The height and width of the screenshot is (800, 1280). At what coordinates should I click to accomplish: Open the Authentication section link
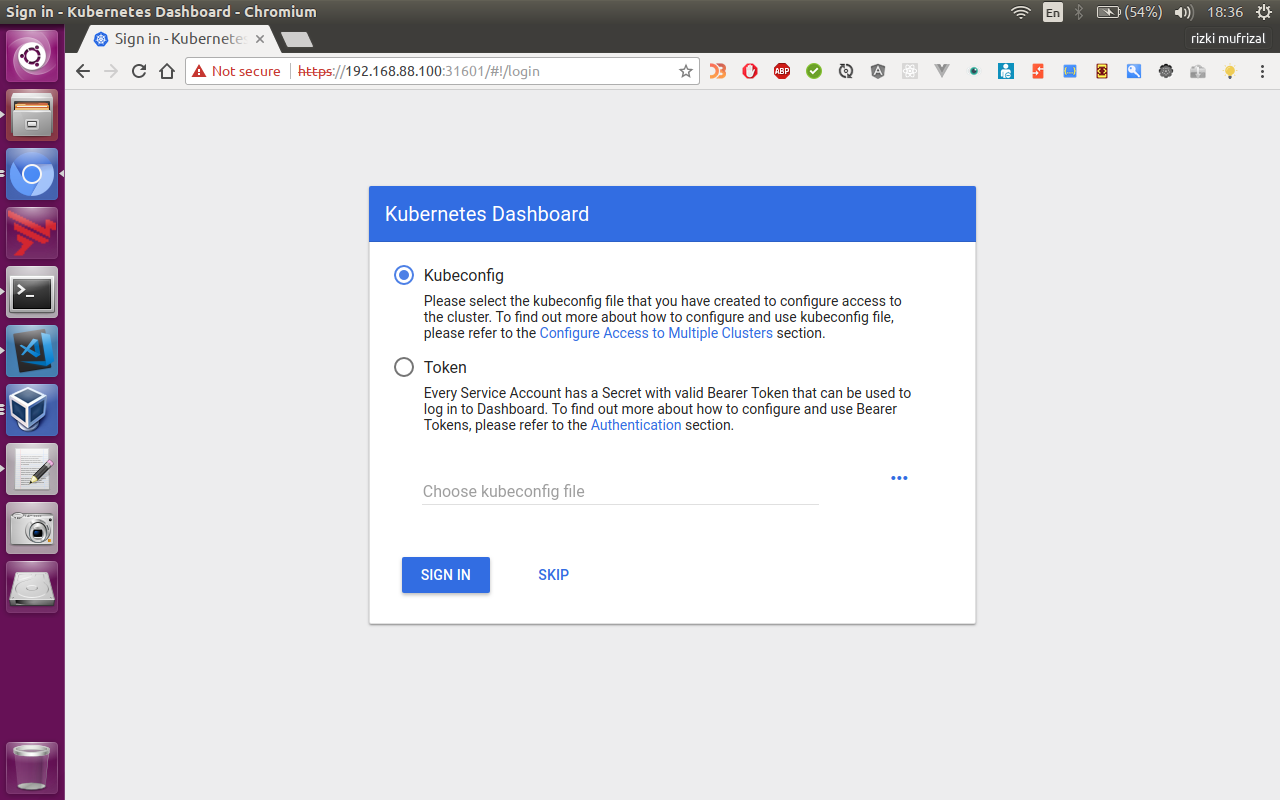(636, 425)
